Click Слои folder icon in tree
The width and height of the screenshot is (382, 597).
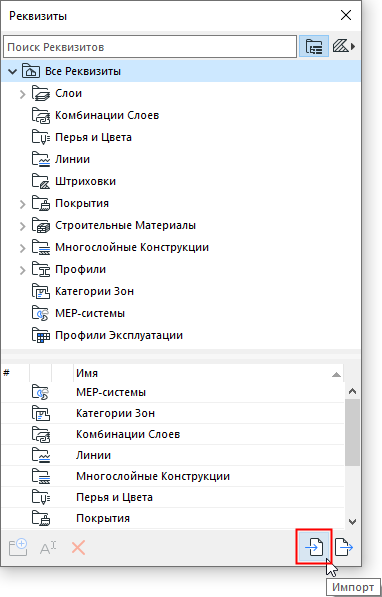click(41, 93)
